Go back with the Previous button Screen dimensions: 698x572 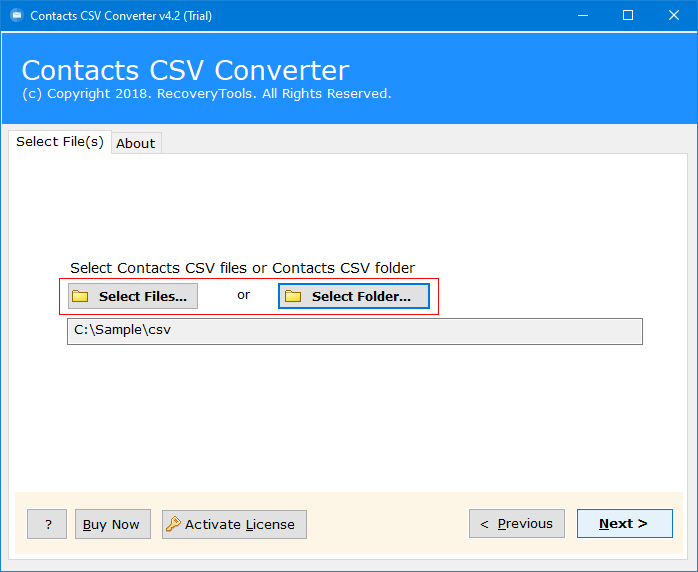tap(517, 523)
